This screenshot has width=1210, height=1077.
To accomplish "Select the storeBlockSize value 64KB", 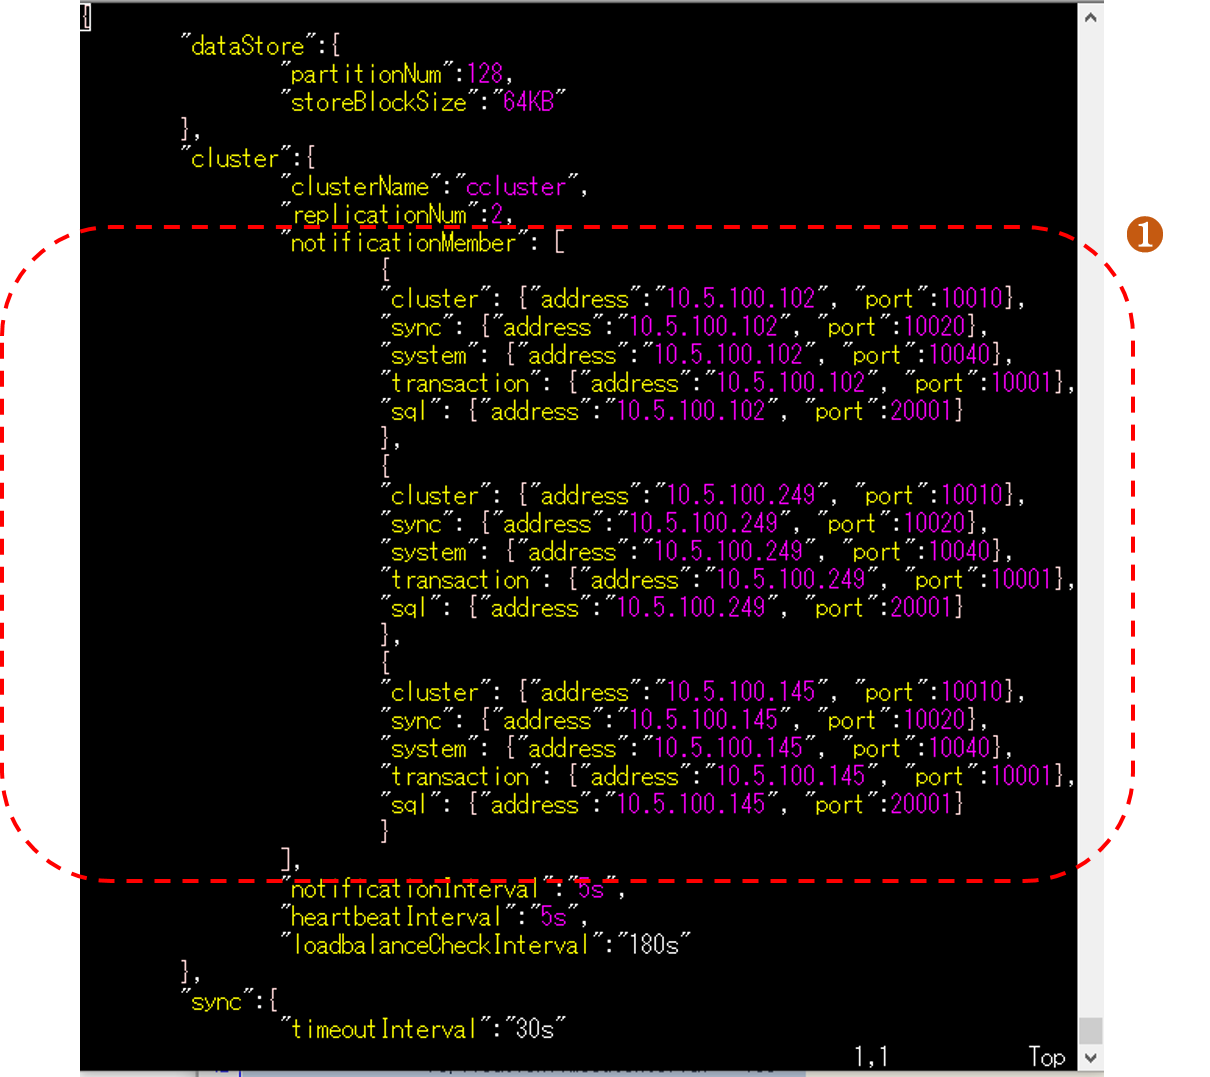I will click(528, 102).
